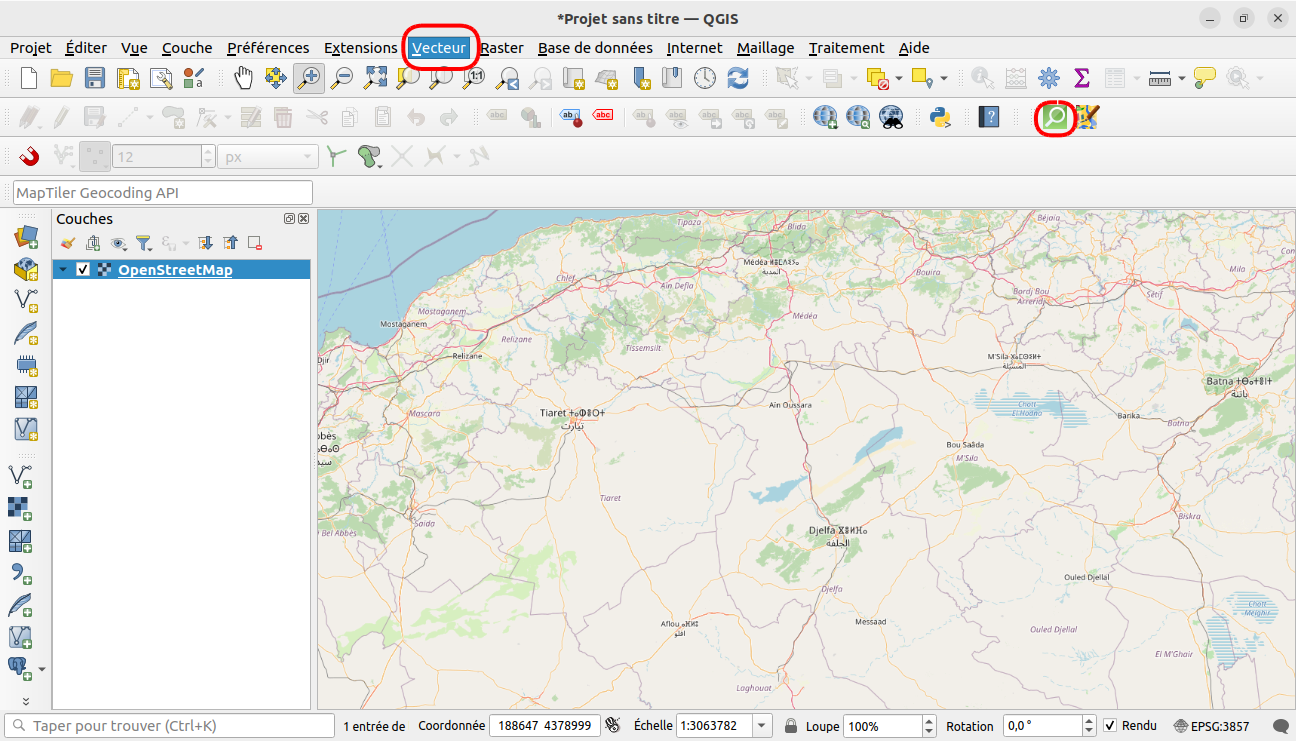Expand the PostGIS layer button dropdown arrow

coord(42,668)
